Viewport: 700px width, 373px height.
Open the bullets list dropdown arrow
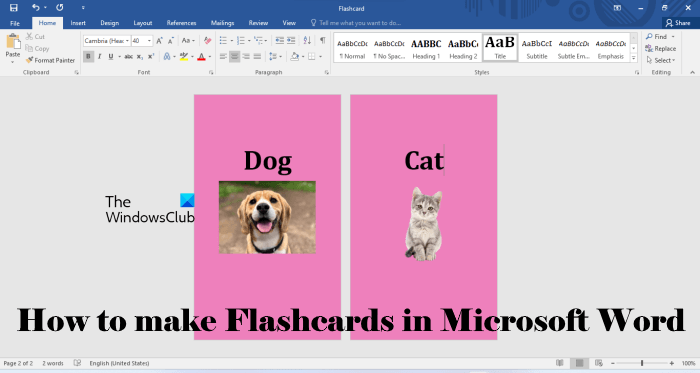[232, 41]
